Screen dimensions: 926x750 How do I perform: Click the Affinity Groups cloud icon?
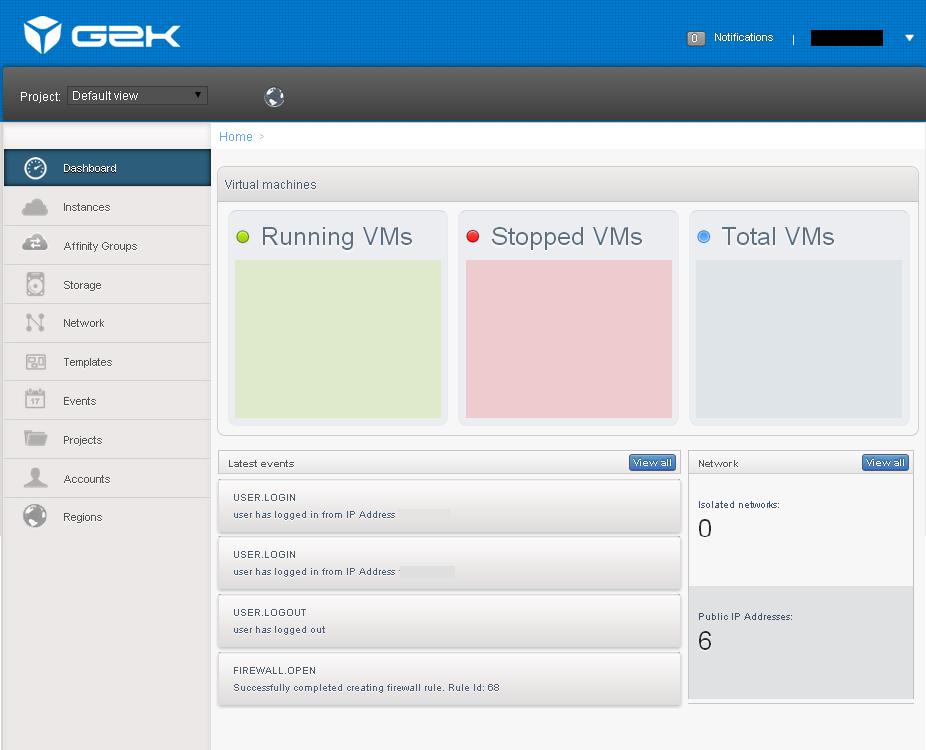coord(35,245)
